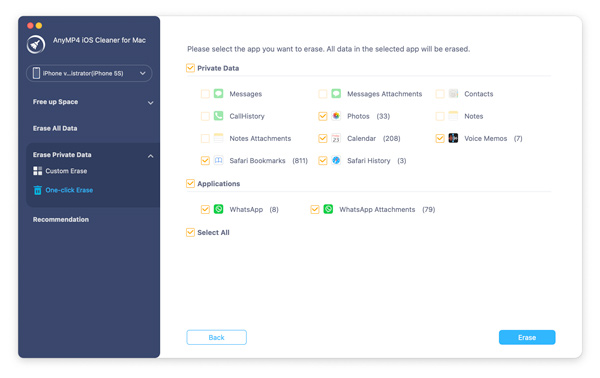Check the Messages checkbox
This screenshot has height=378, width=600.
205,94
